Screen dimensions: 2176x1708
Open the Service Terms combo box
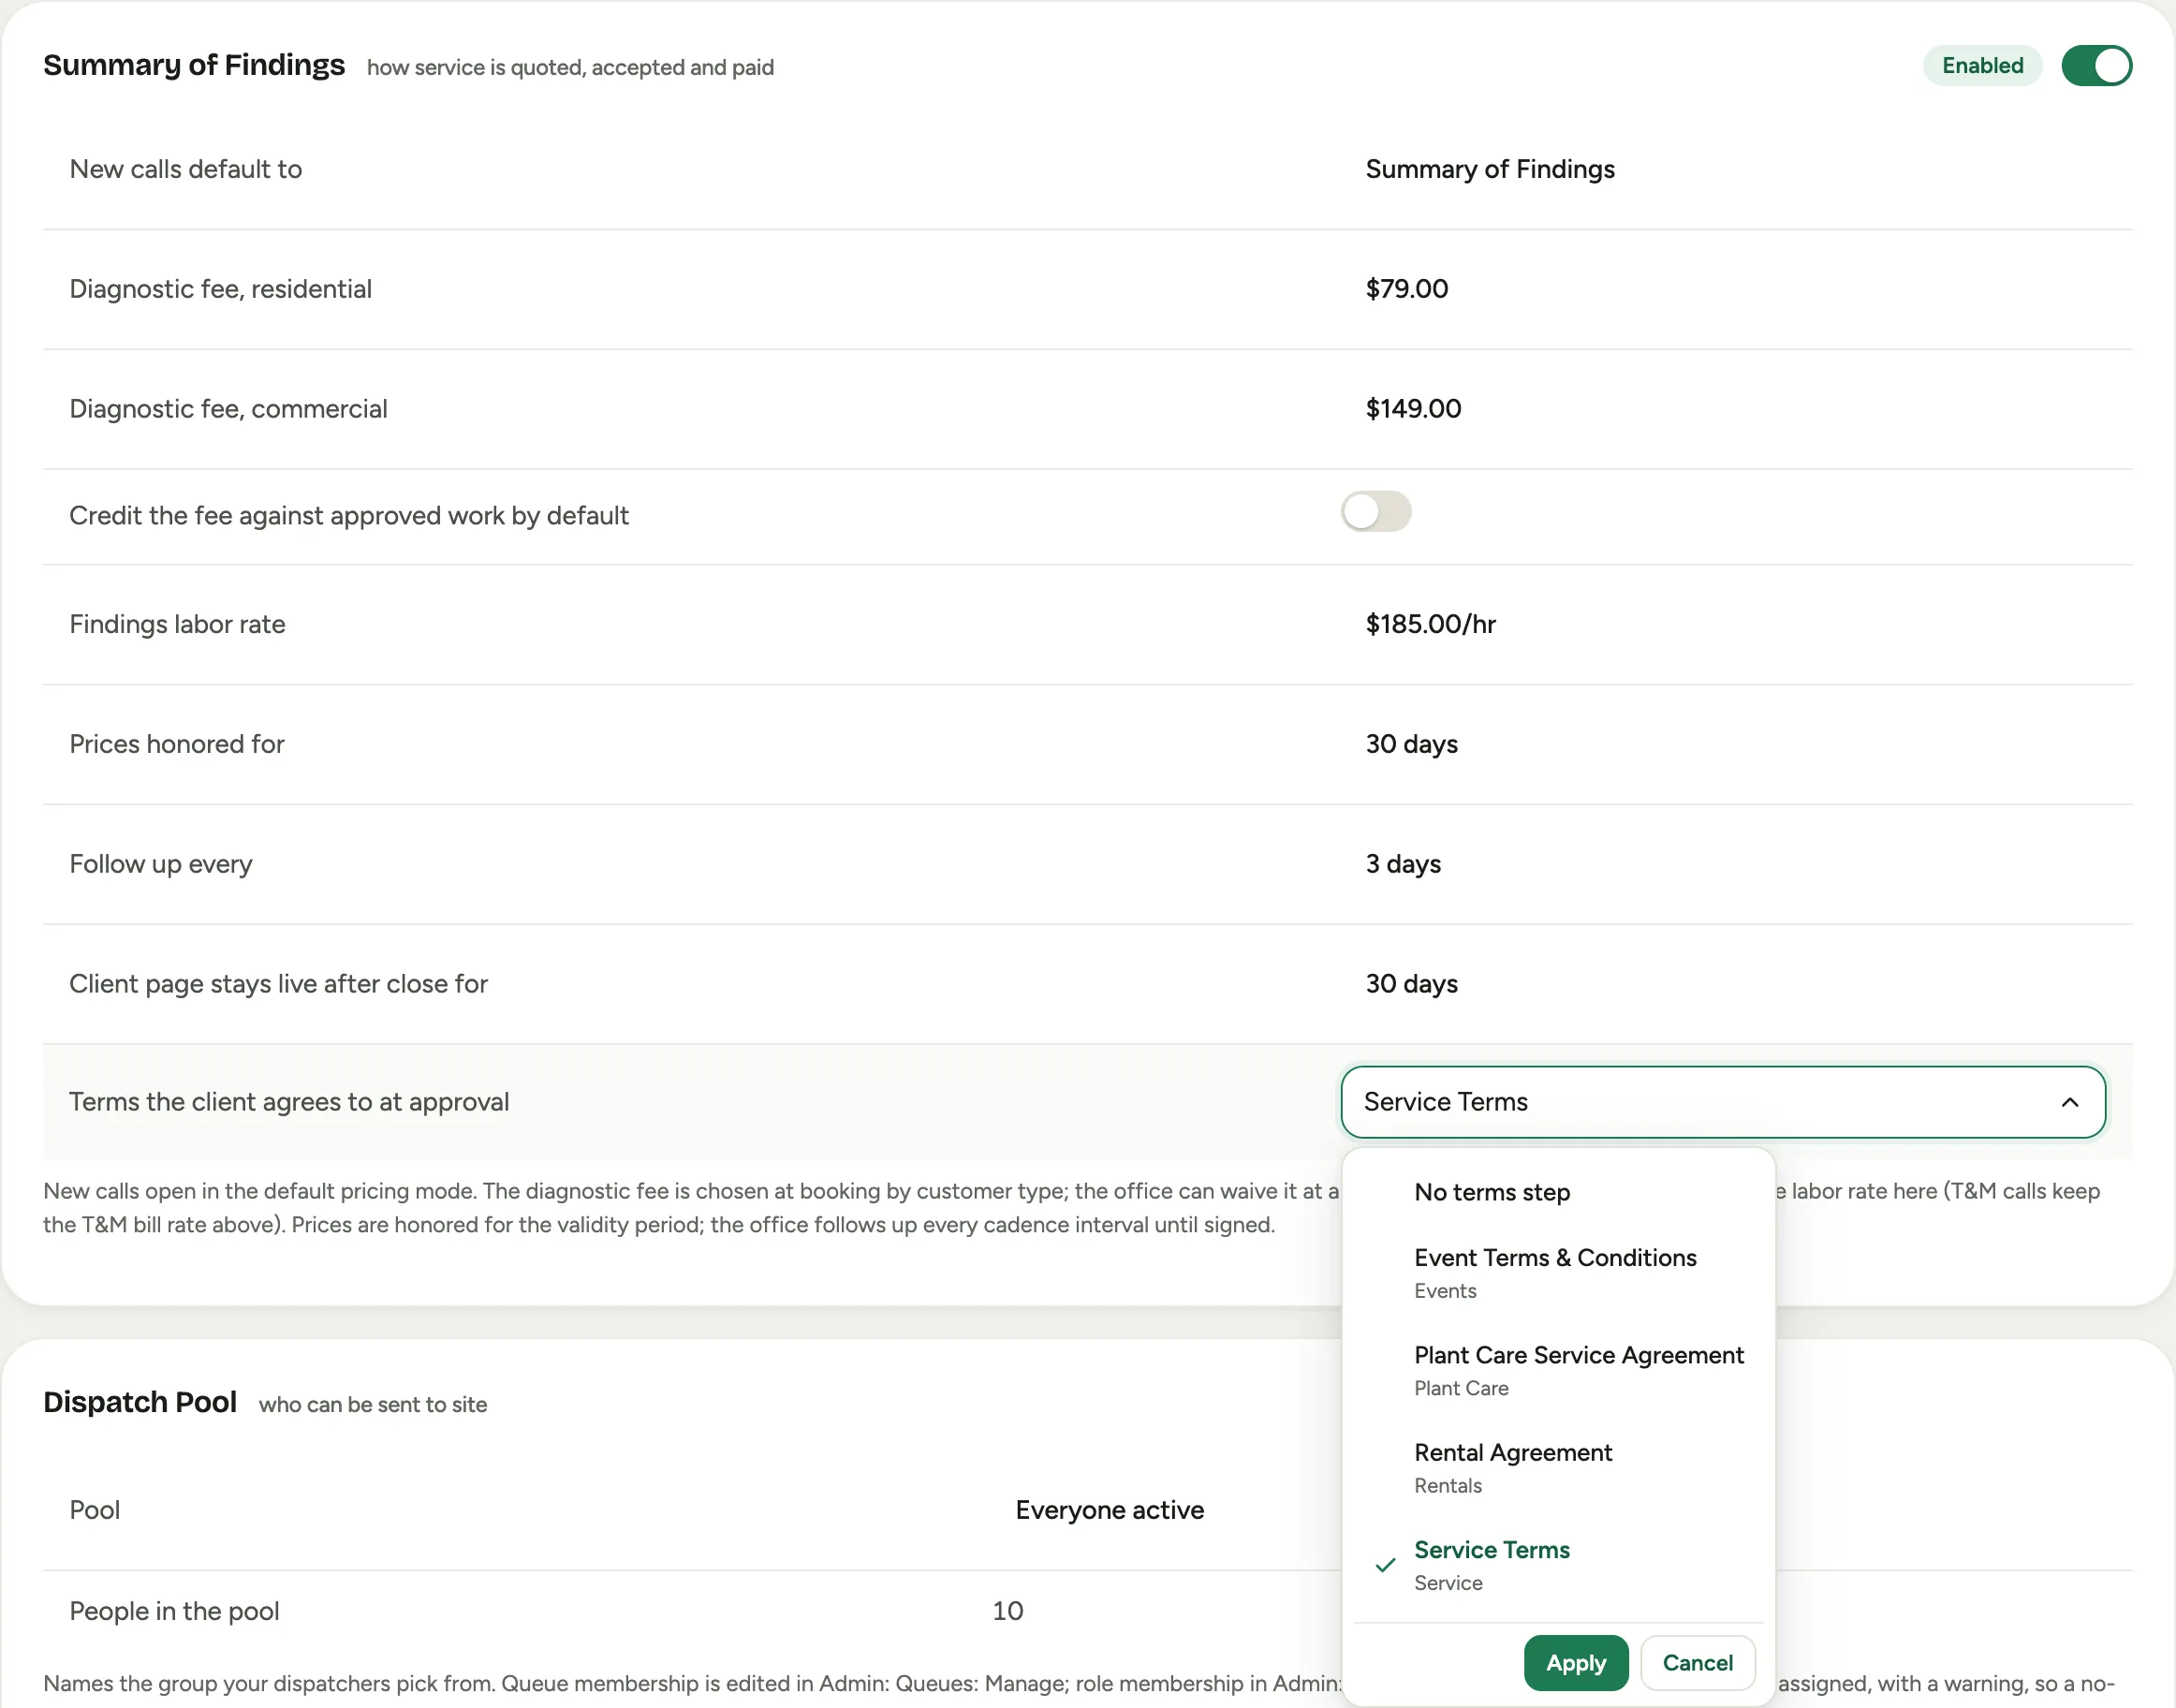click(1722, 1102)
